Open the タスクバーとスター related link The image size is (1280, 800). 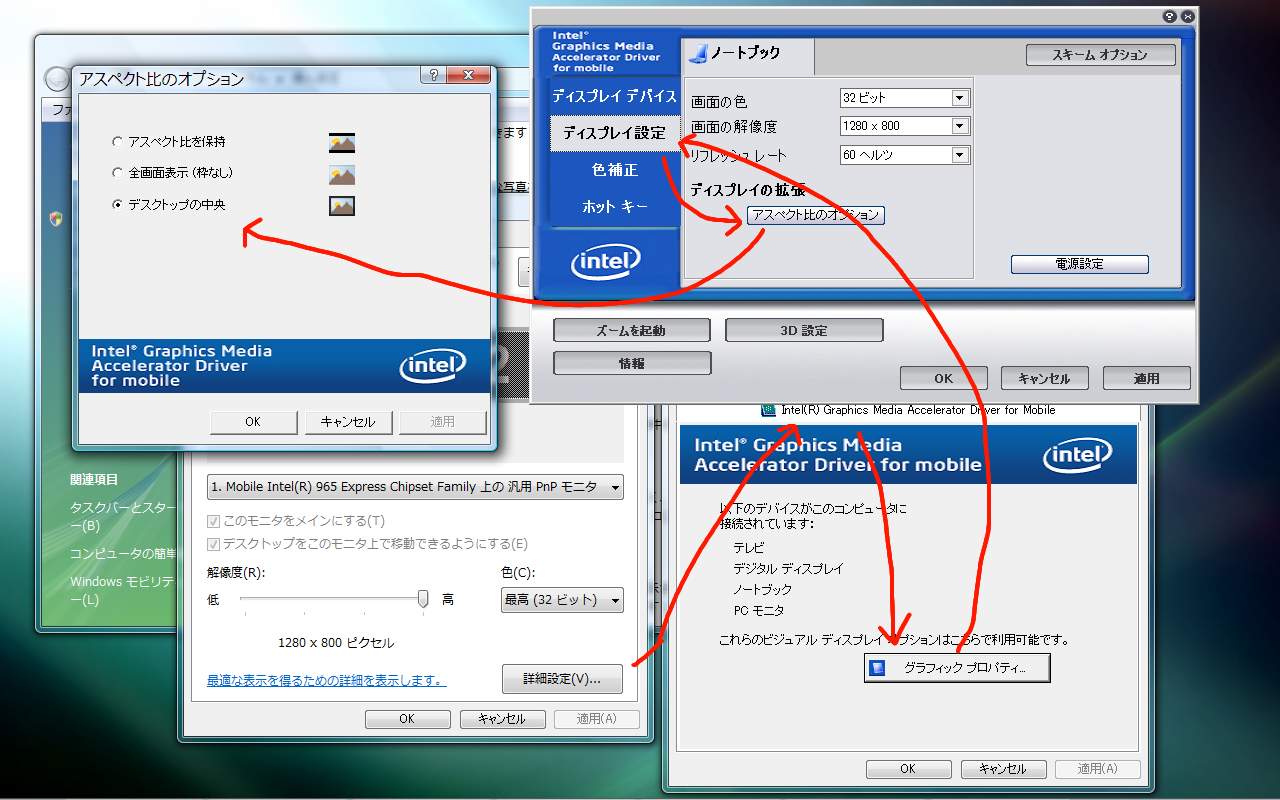coord(124,517)
